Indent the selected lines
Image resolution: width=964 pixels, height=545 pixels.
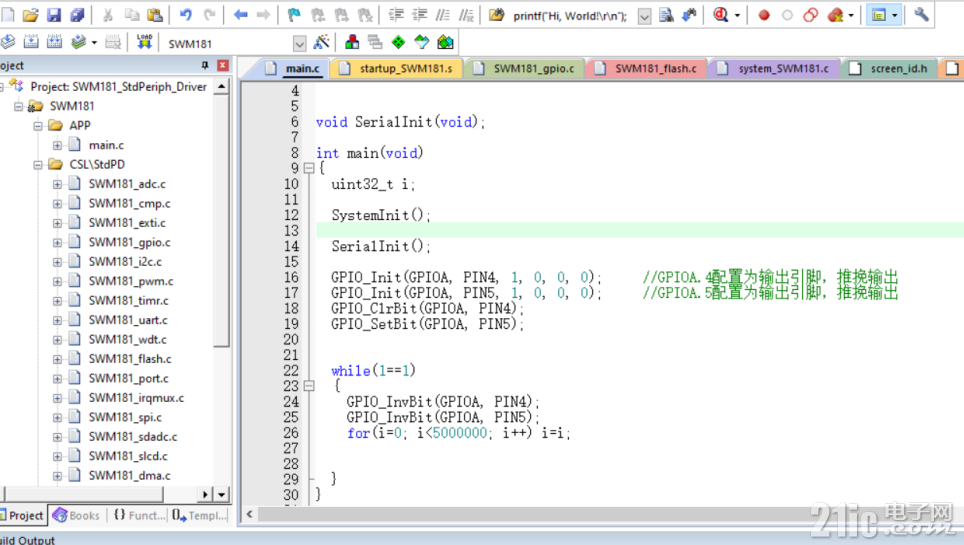(396, 15)
